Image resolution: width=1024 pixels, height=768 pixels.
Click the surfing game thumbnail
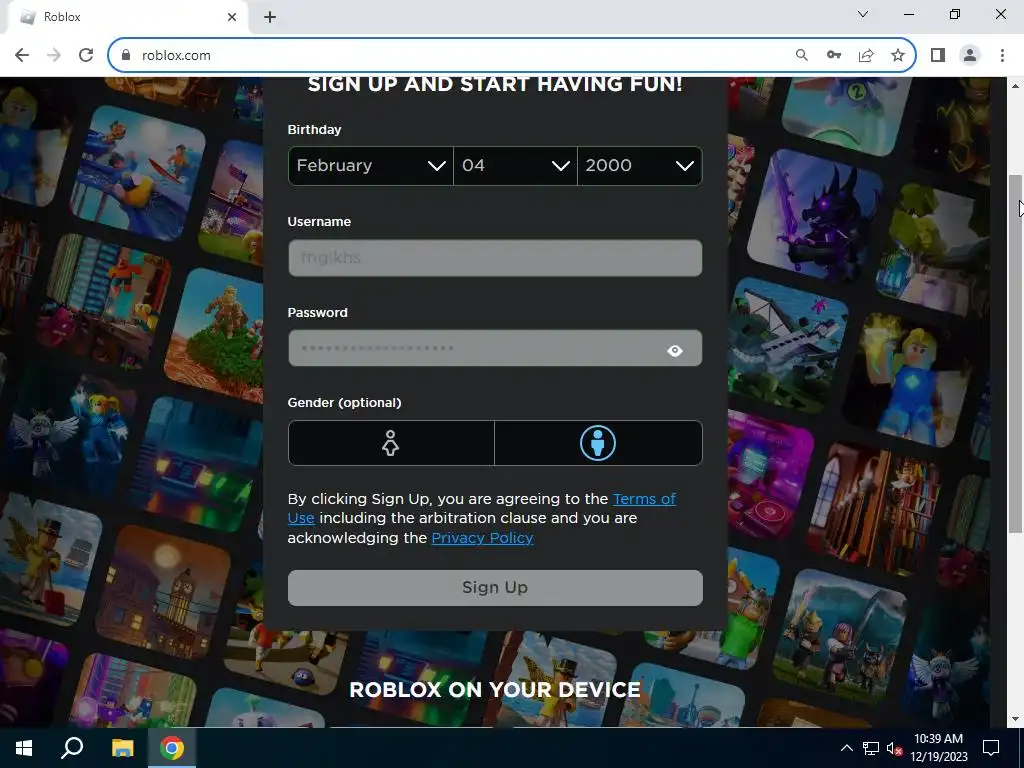138,171
